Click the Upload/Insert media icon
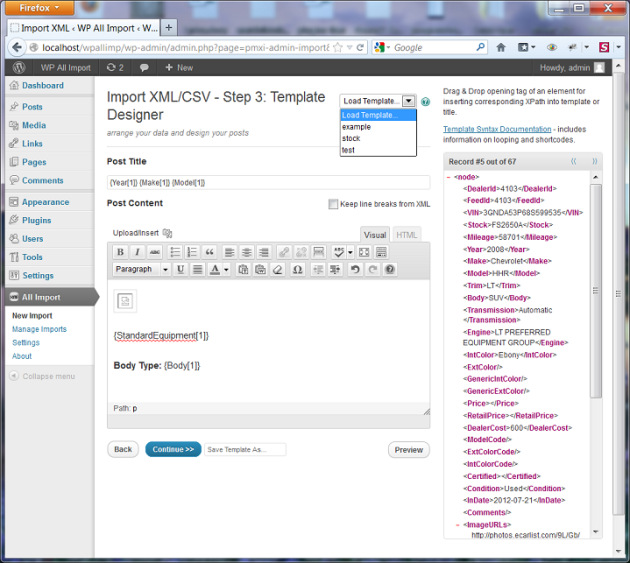630x563 pixels. pyautogui.click(x=168, y=233)
